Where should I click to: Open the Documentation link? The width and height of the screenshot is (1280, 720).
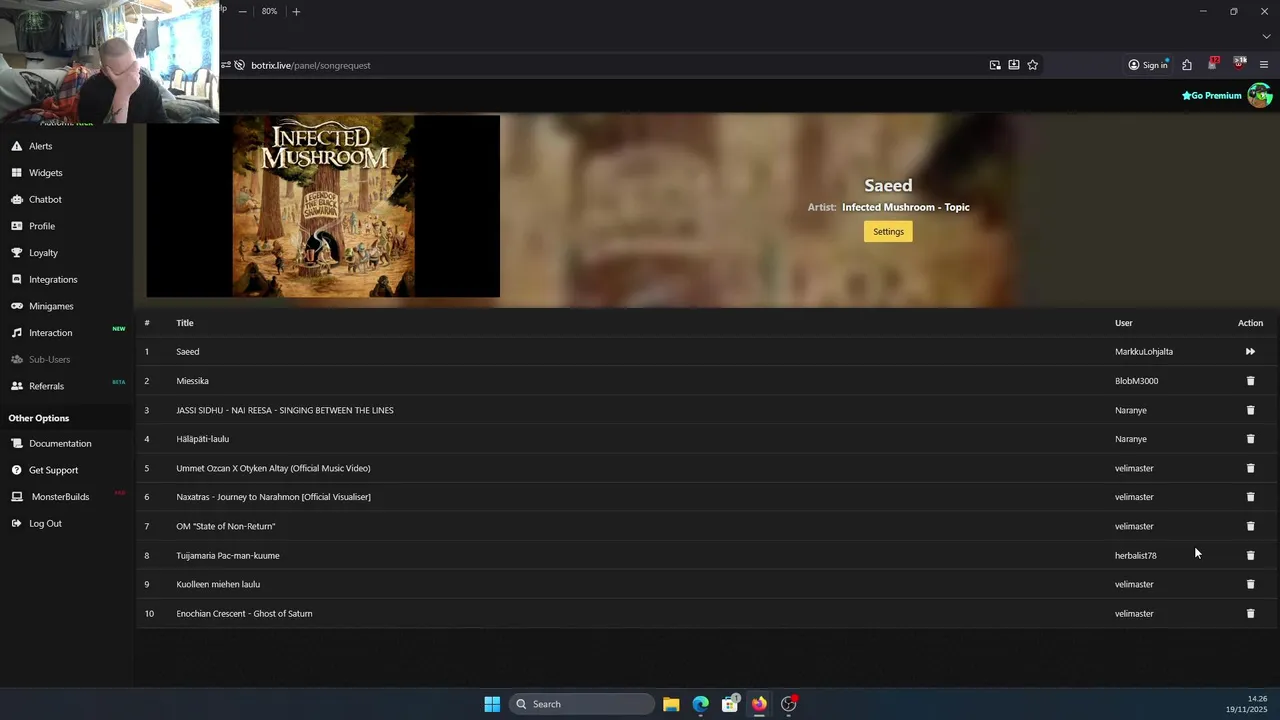(x=60, y=443)
